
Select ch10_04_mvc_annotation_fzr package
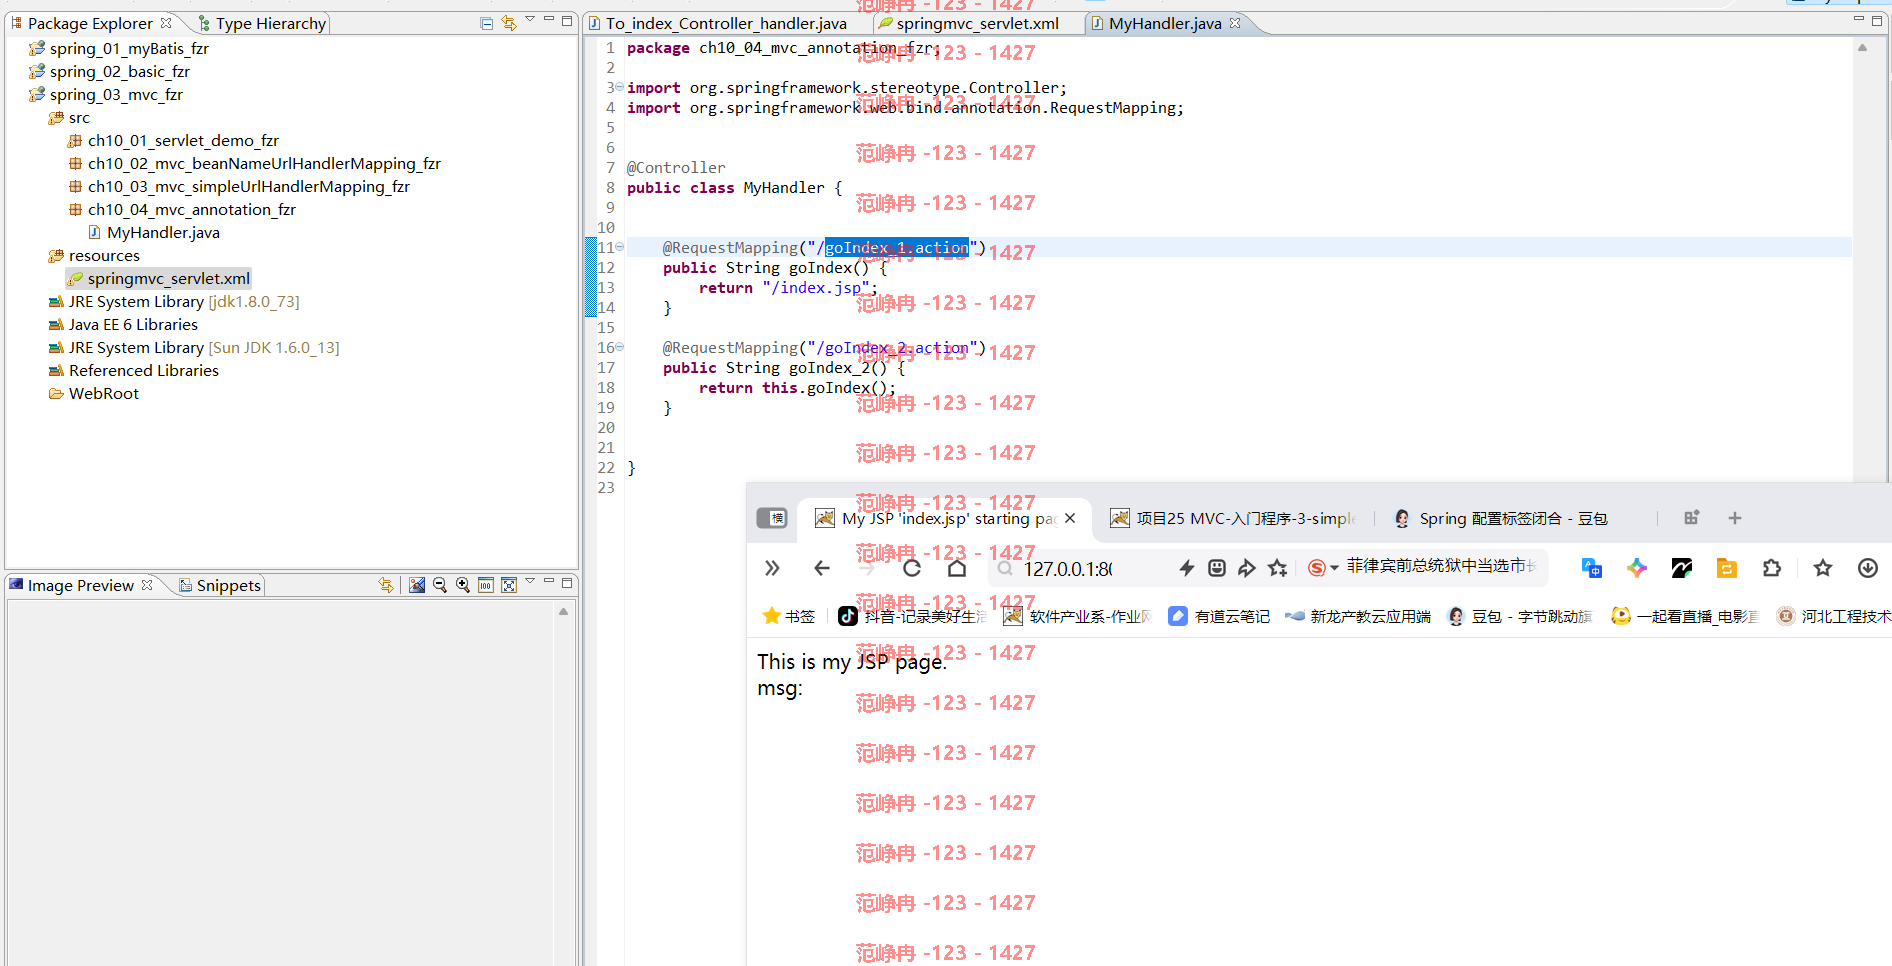pos(192,209)
